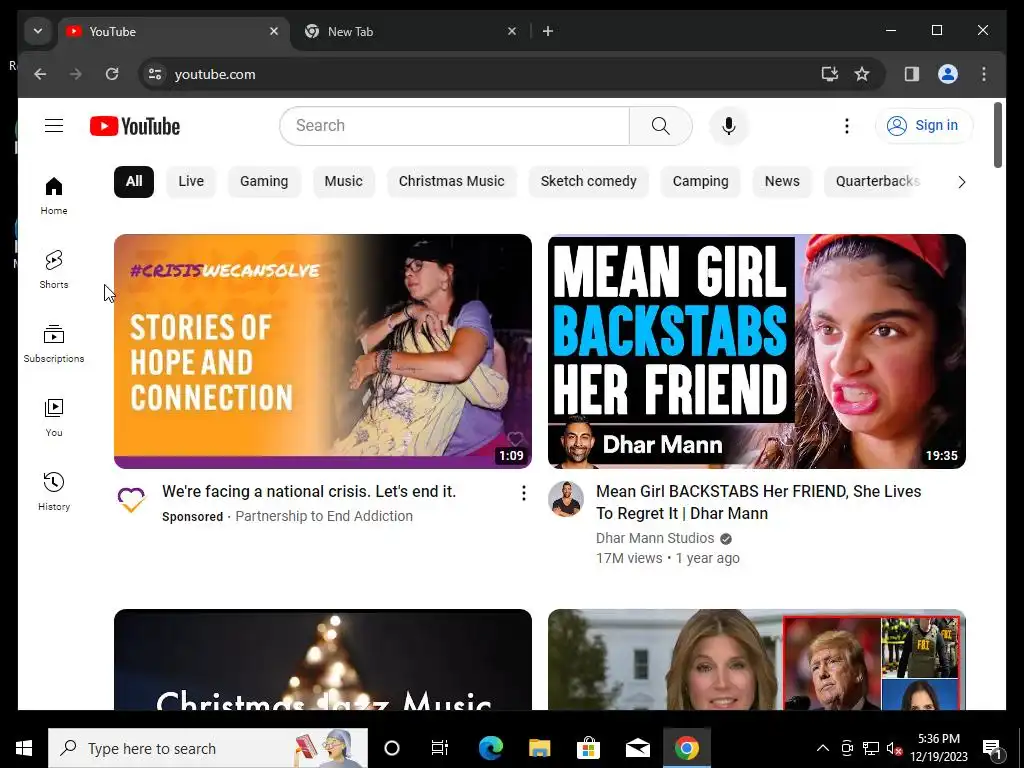
Task: Open the Trump news video thumbnail
Action: [x=757, y=660]
